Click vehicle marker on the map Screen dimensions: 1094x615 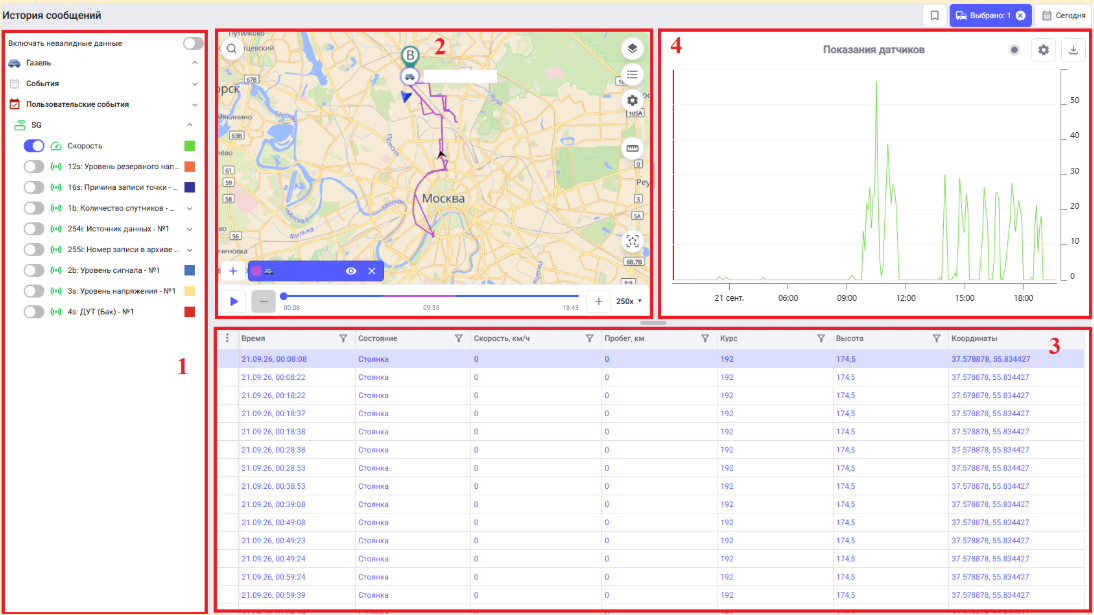(x=410, y=77)
